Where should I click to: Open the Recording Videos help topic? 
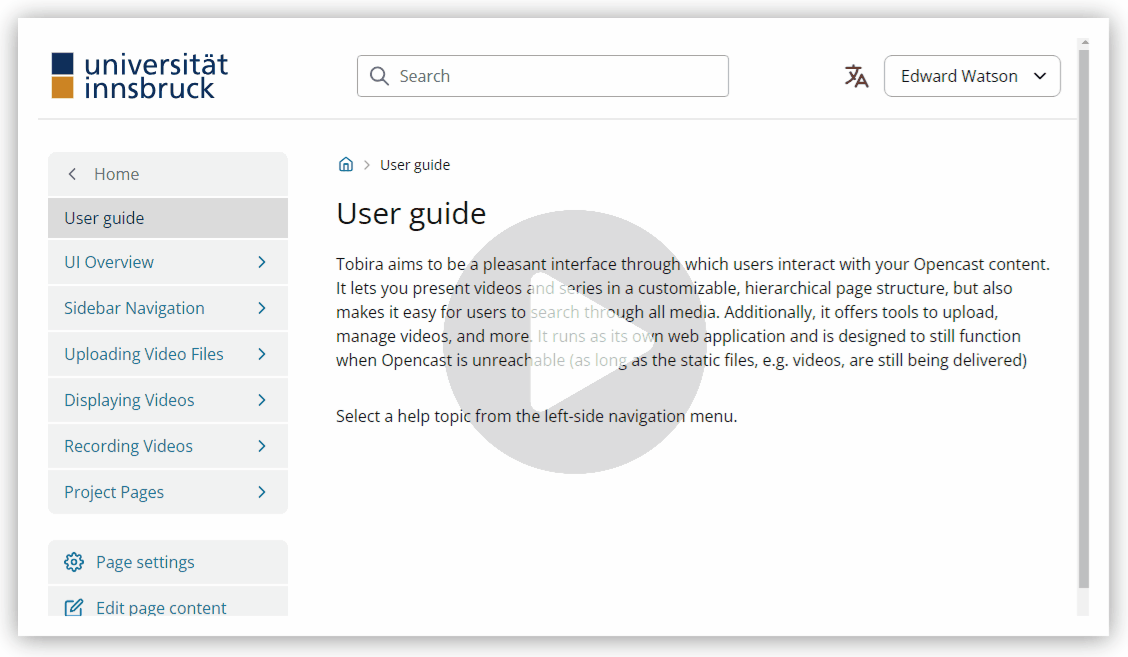click(127, 446)
